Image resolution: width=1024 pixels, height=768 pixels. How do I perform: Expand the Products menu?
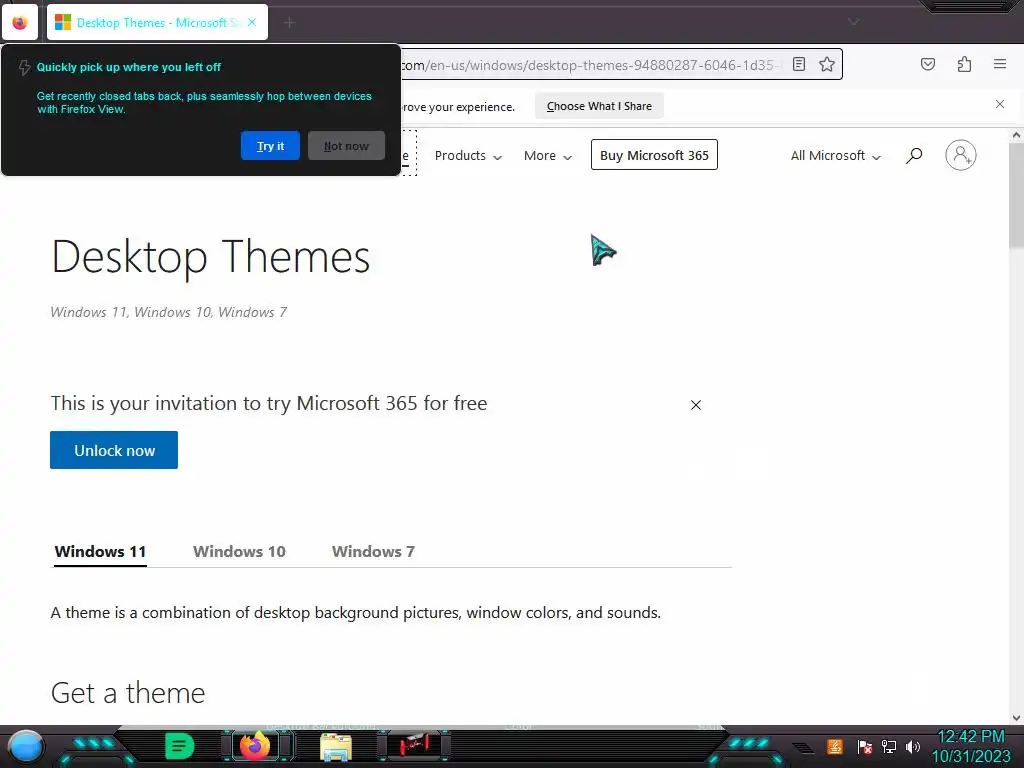tap(468, 155)
